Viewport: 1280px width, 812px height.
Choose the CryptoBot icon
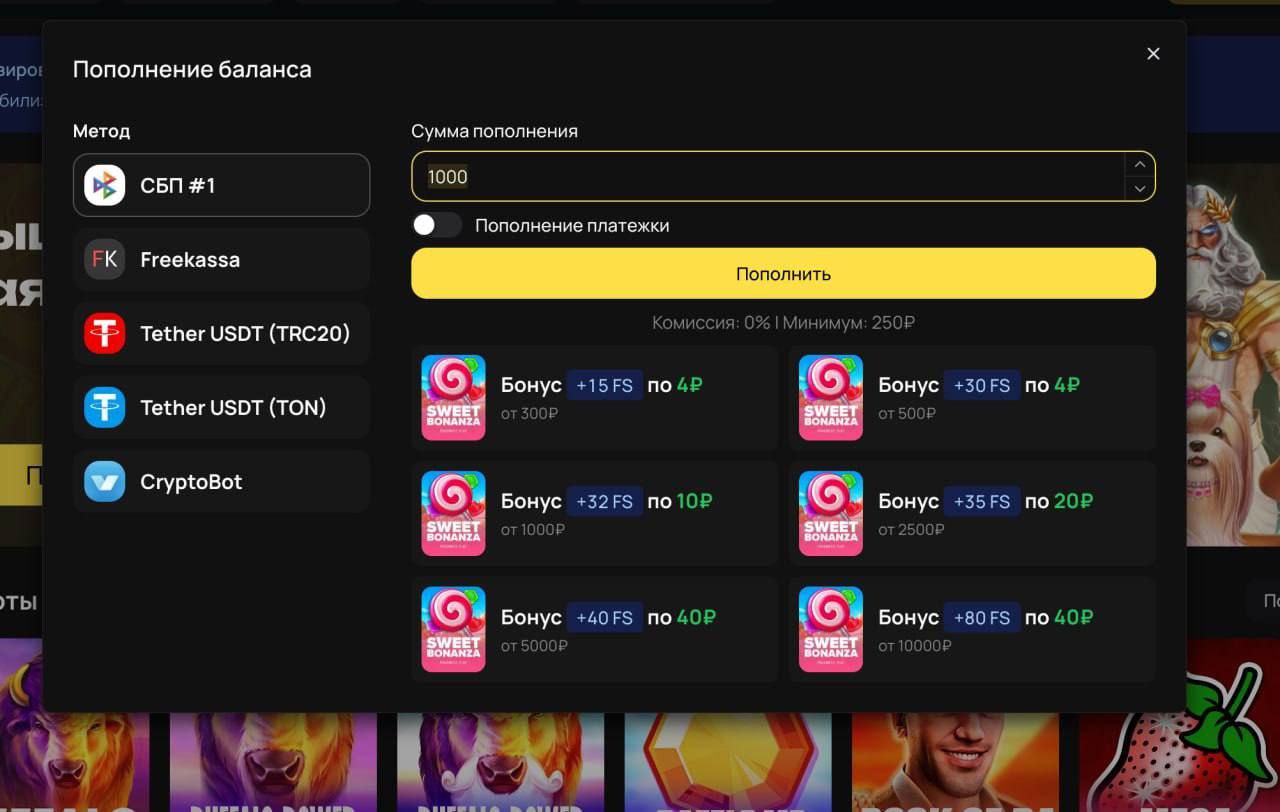[x=104, y=481]
